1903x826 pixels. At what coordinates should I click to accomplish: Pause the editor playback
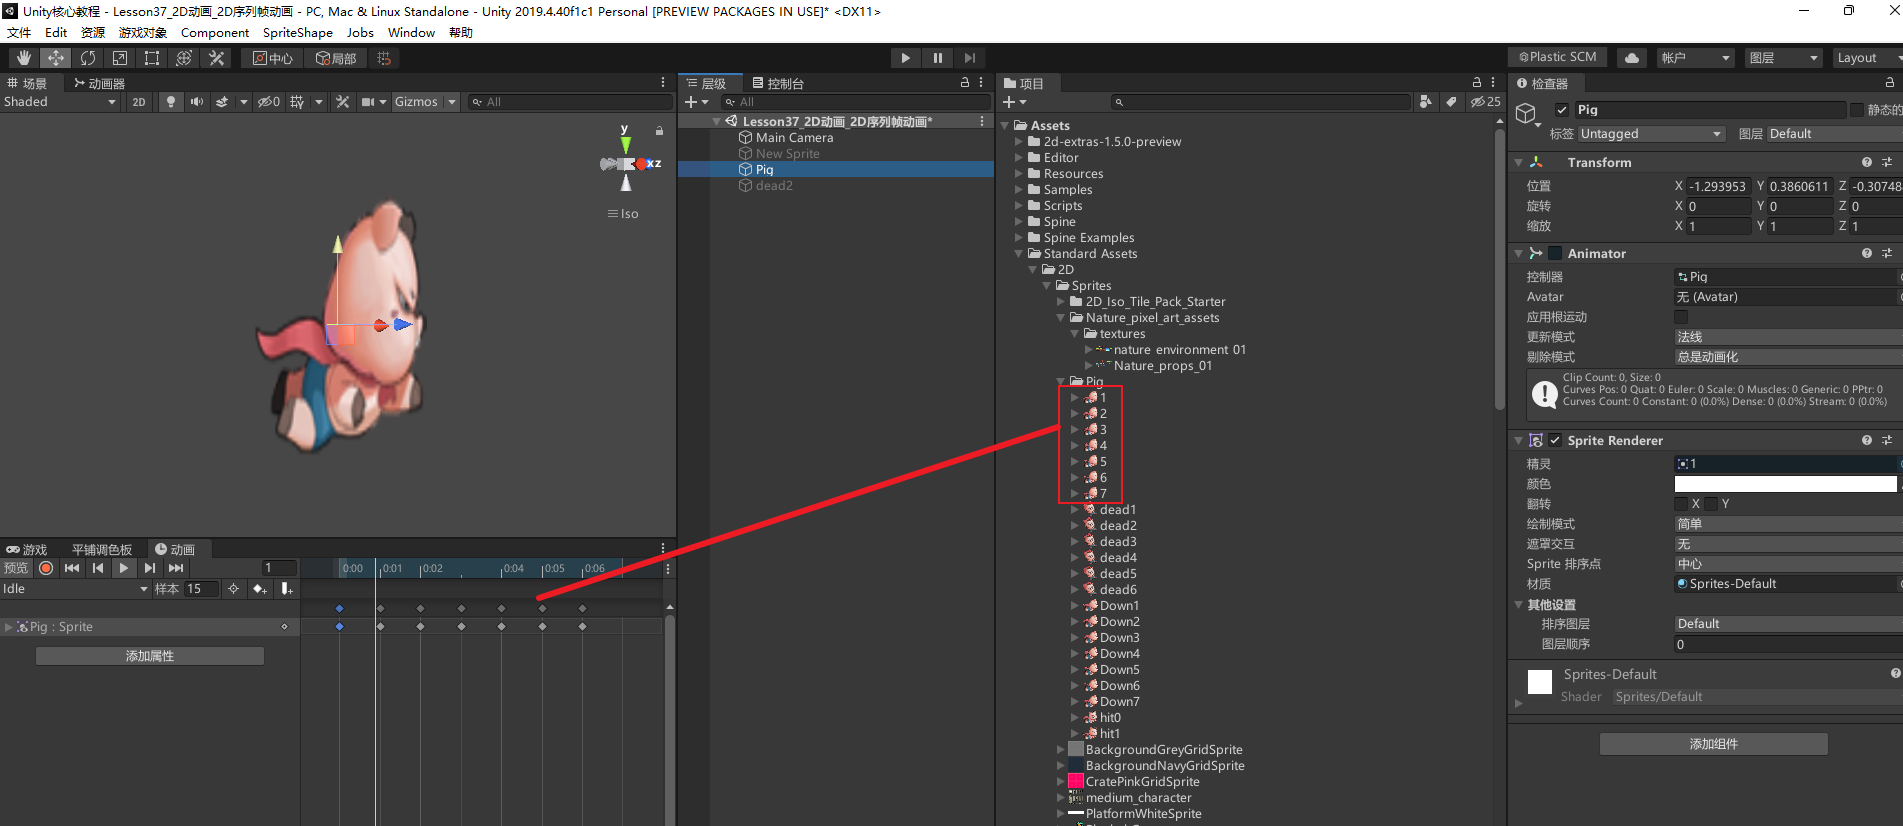click(x=937, y=58)
